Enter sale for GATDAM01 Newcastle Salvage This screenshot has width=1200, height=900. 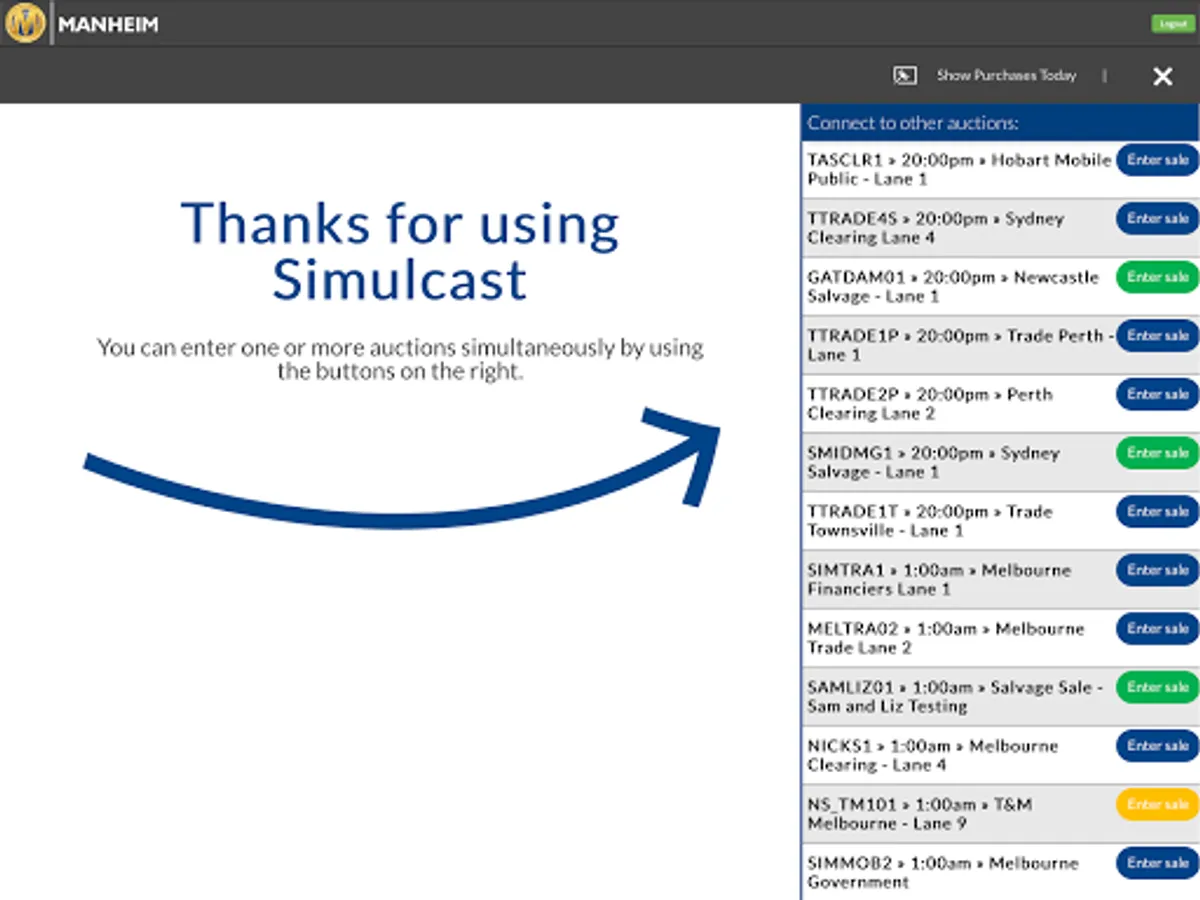pos(1157,277)
